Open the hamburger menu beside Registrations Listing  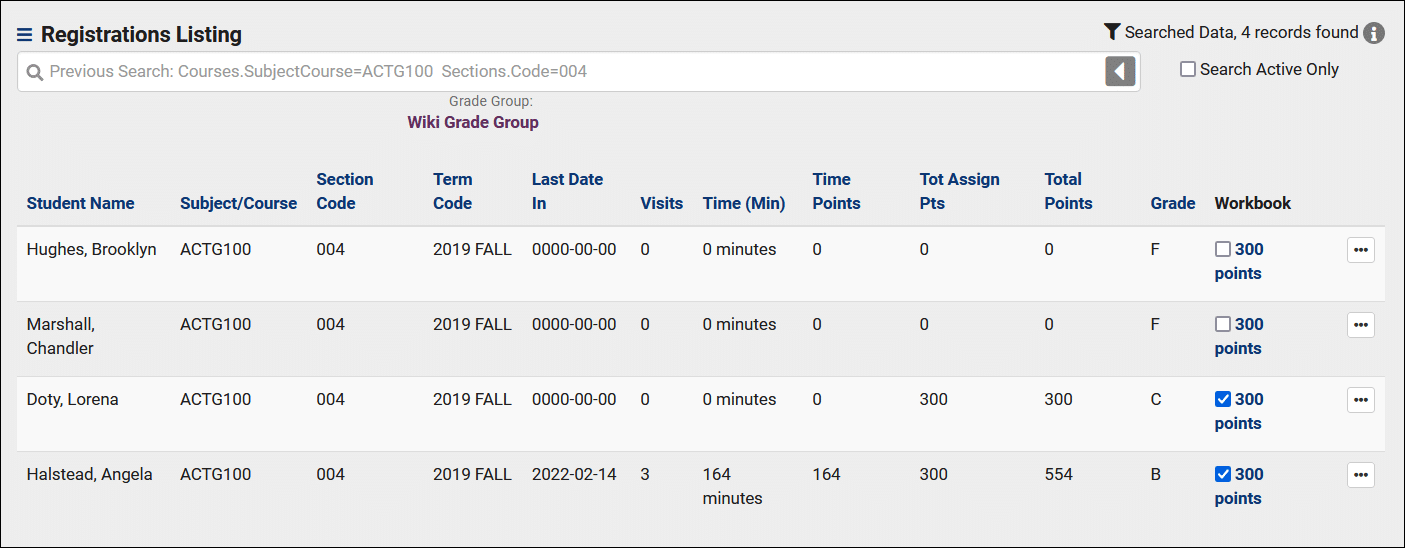tap(25, 35)
